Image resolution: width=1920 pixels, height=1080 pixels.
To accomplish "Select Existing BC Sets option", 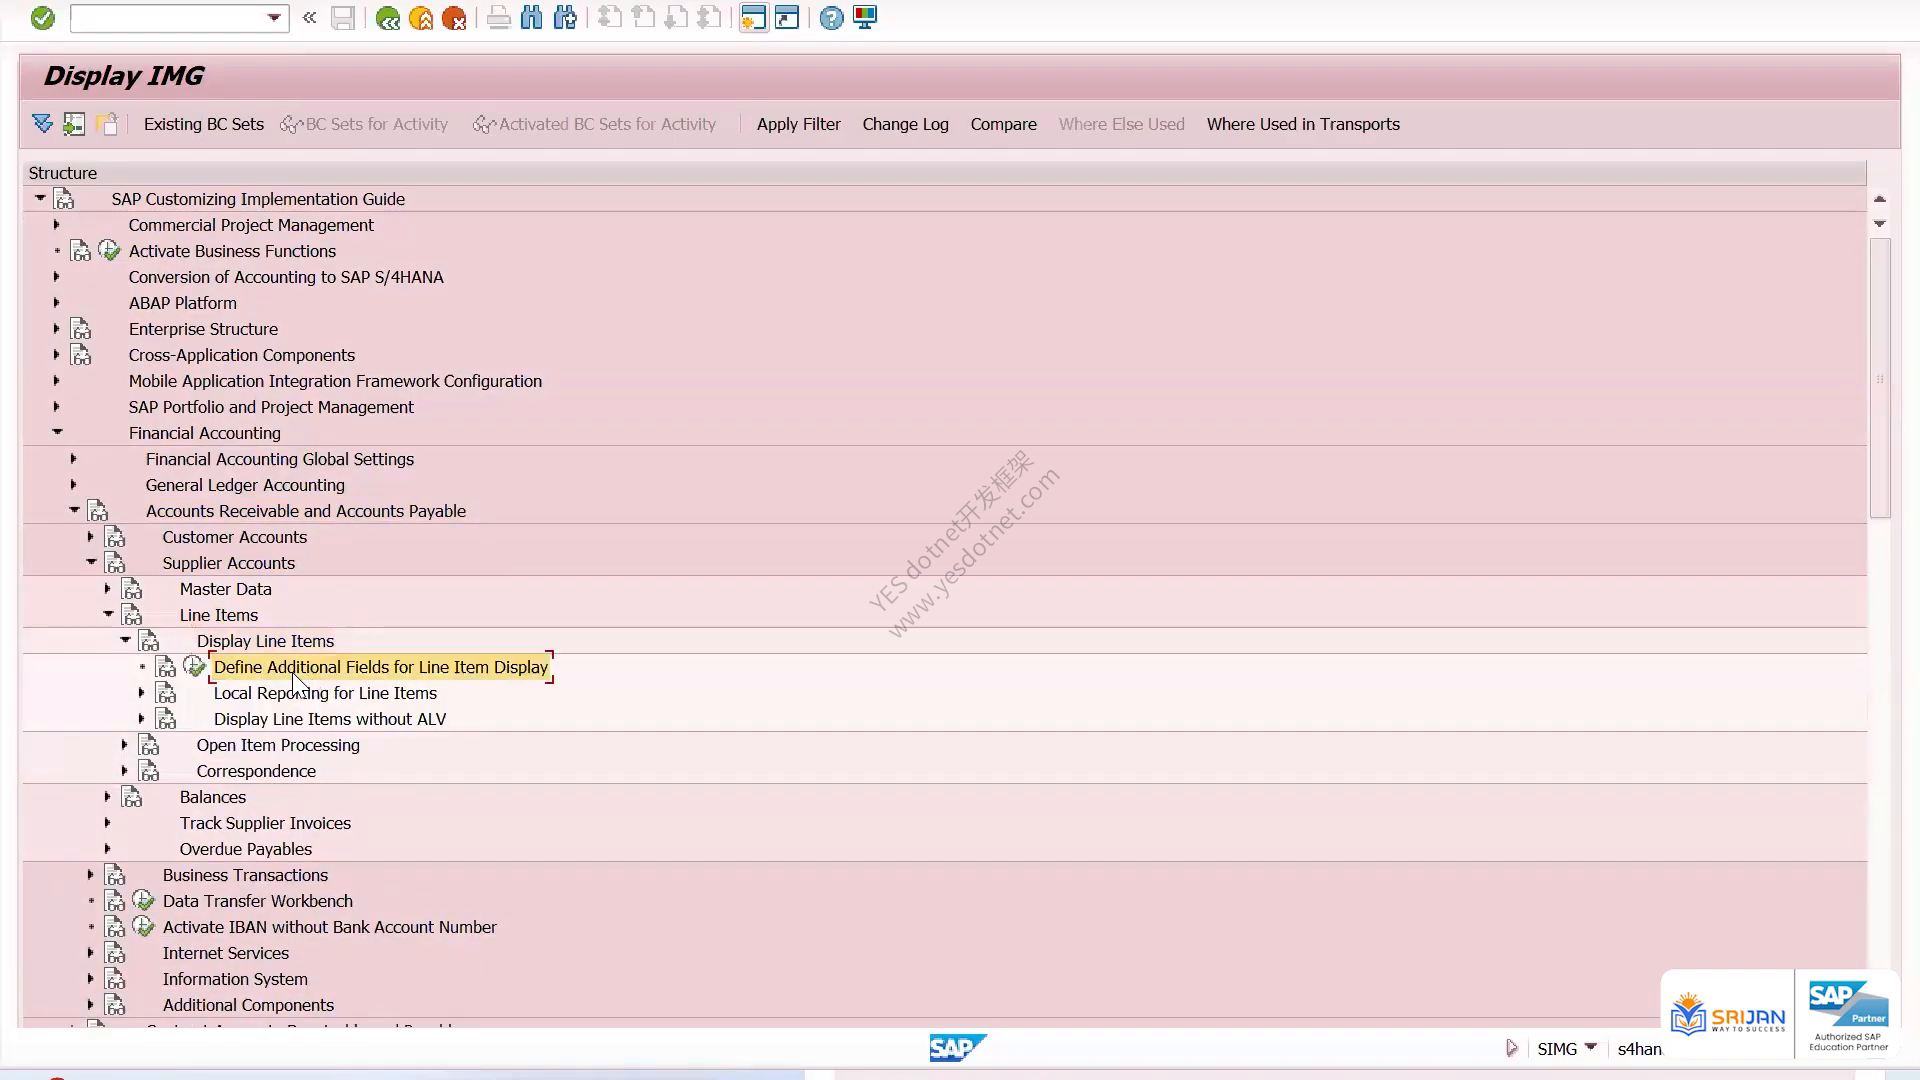I will (x=204, y=124).
